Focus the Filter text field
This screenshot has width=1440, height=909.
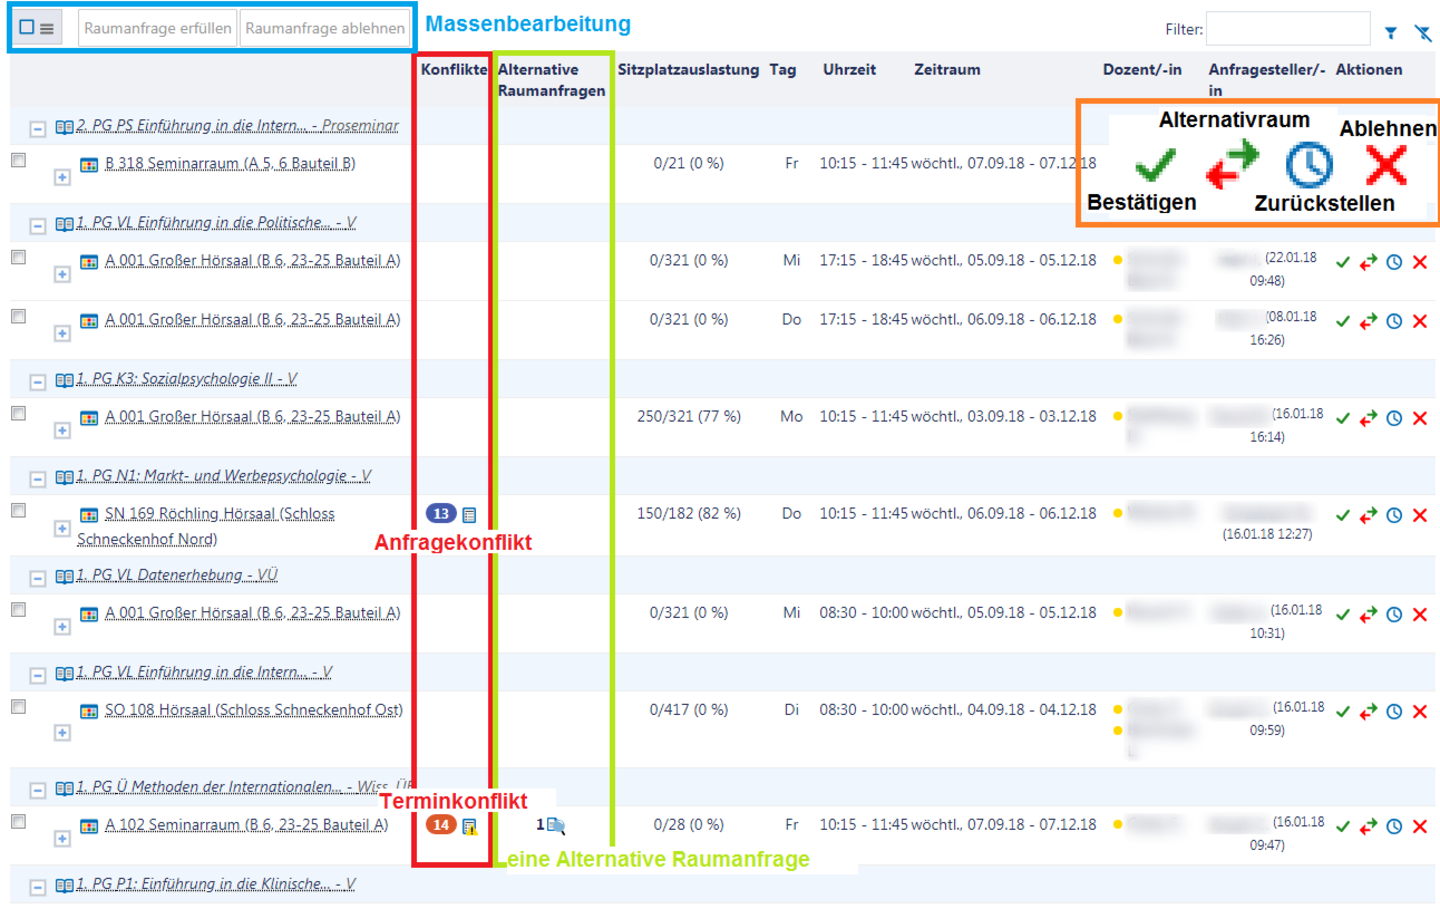tap(1288, 29)
